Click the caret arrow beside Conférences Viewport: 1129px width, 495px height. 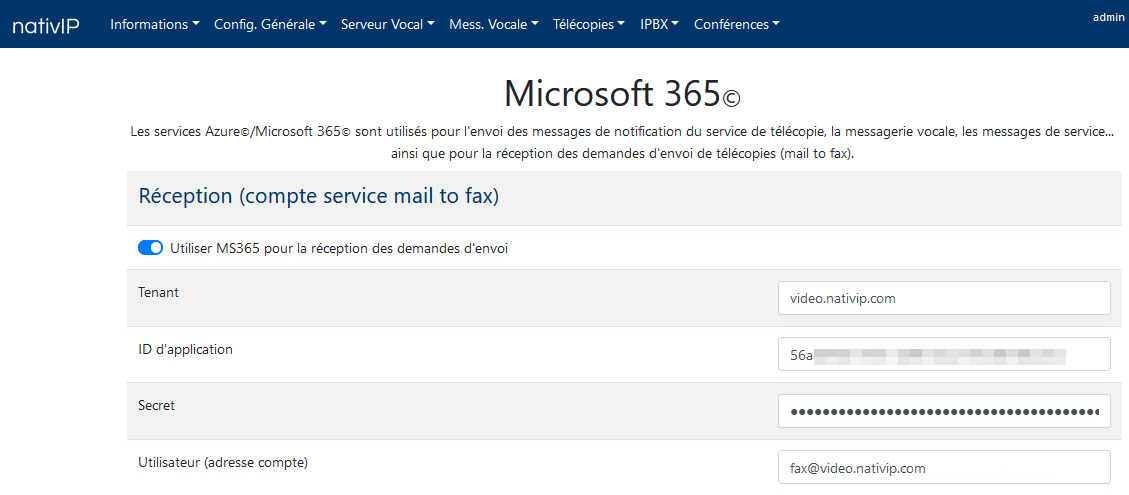[x=775, y=24]
